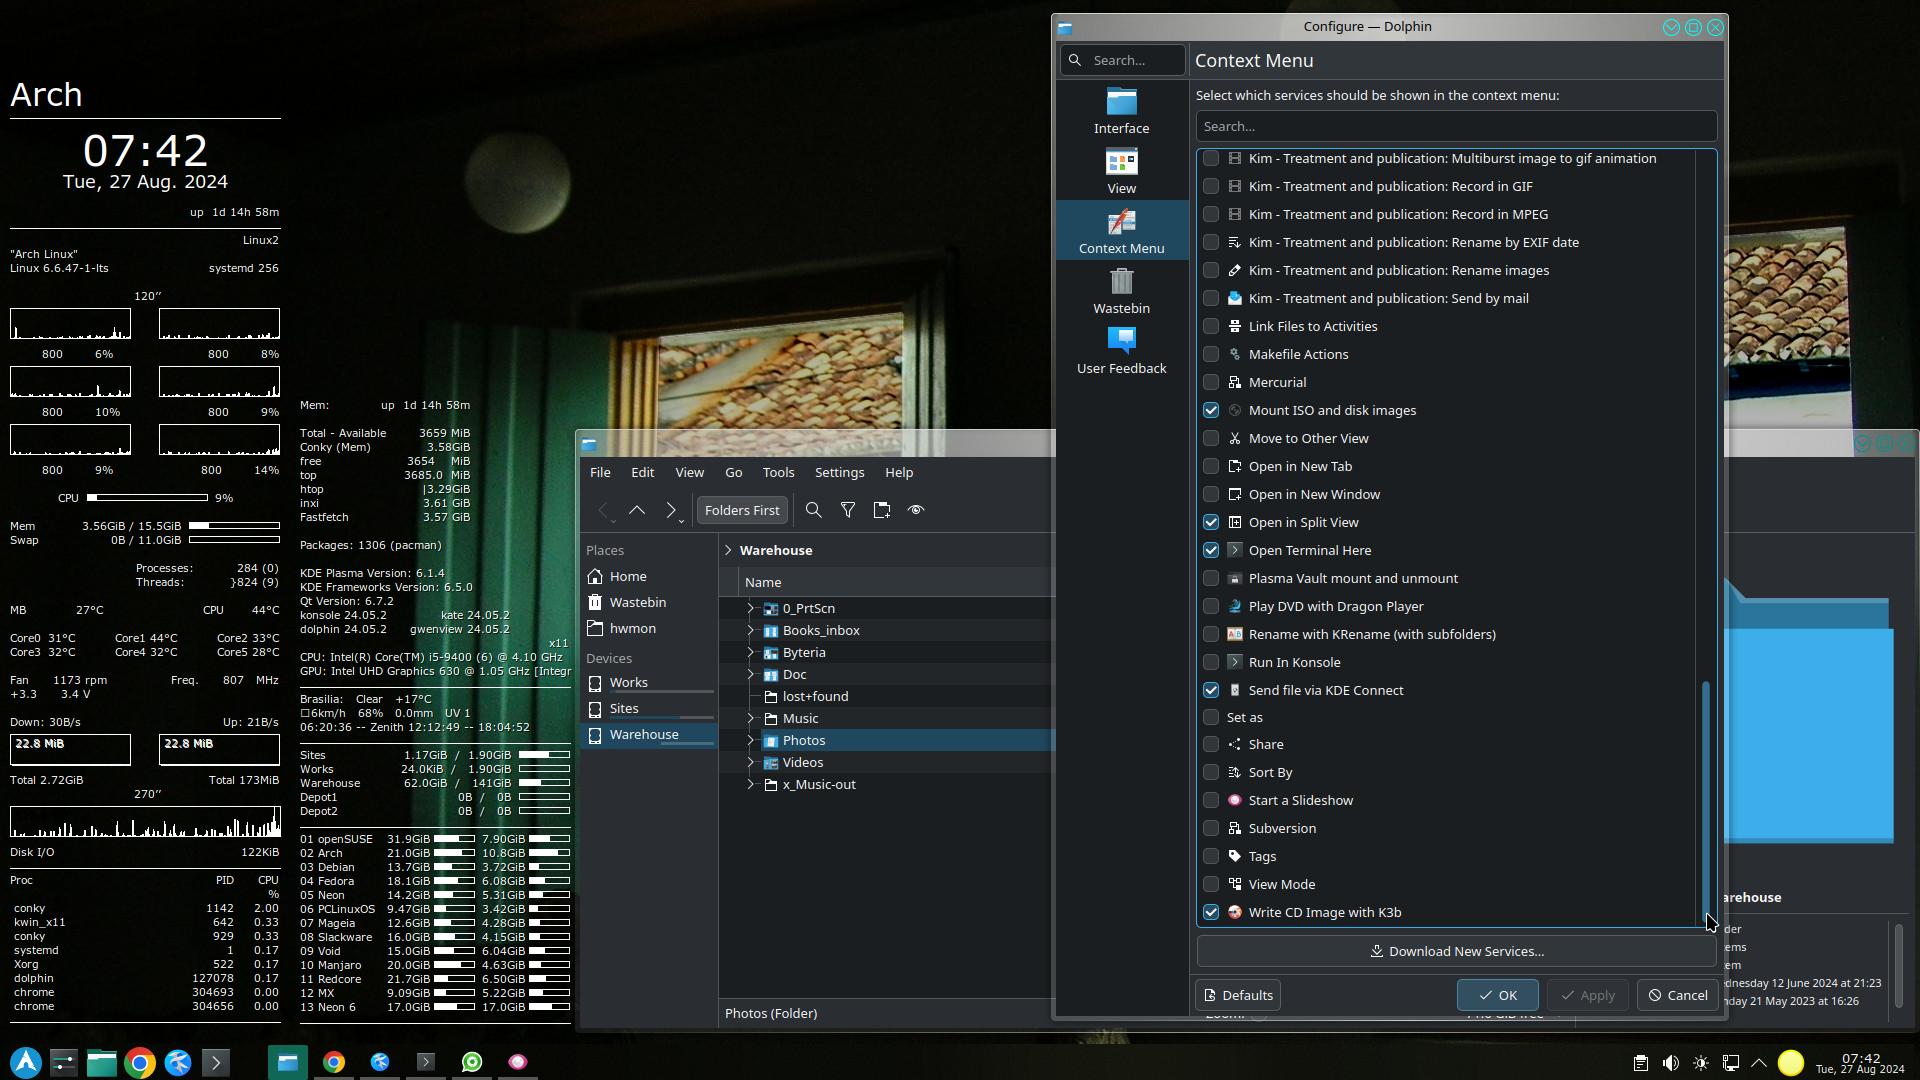
Task: Click the Go Up arrow in Dolphin
Action: (x=637, y=510)
